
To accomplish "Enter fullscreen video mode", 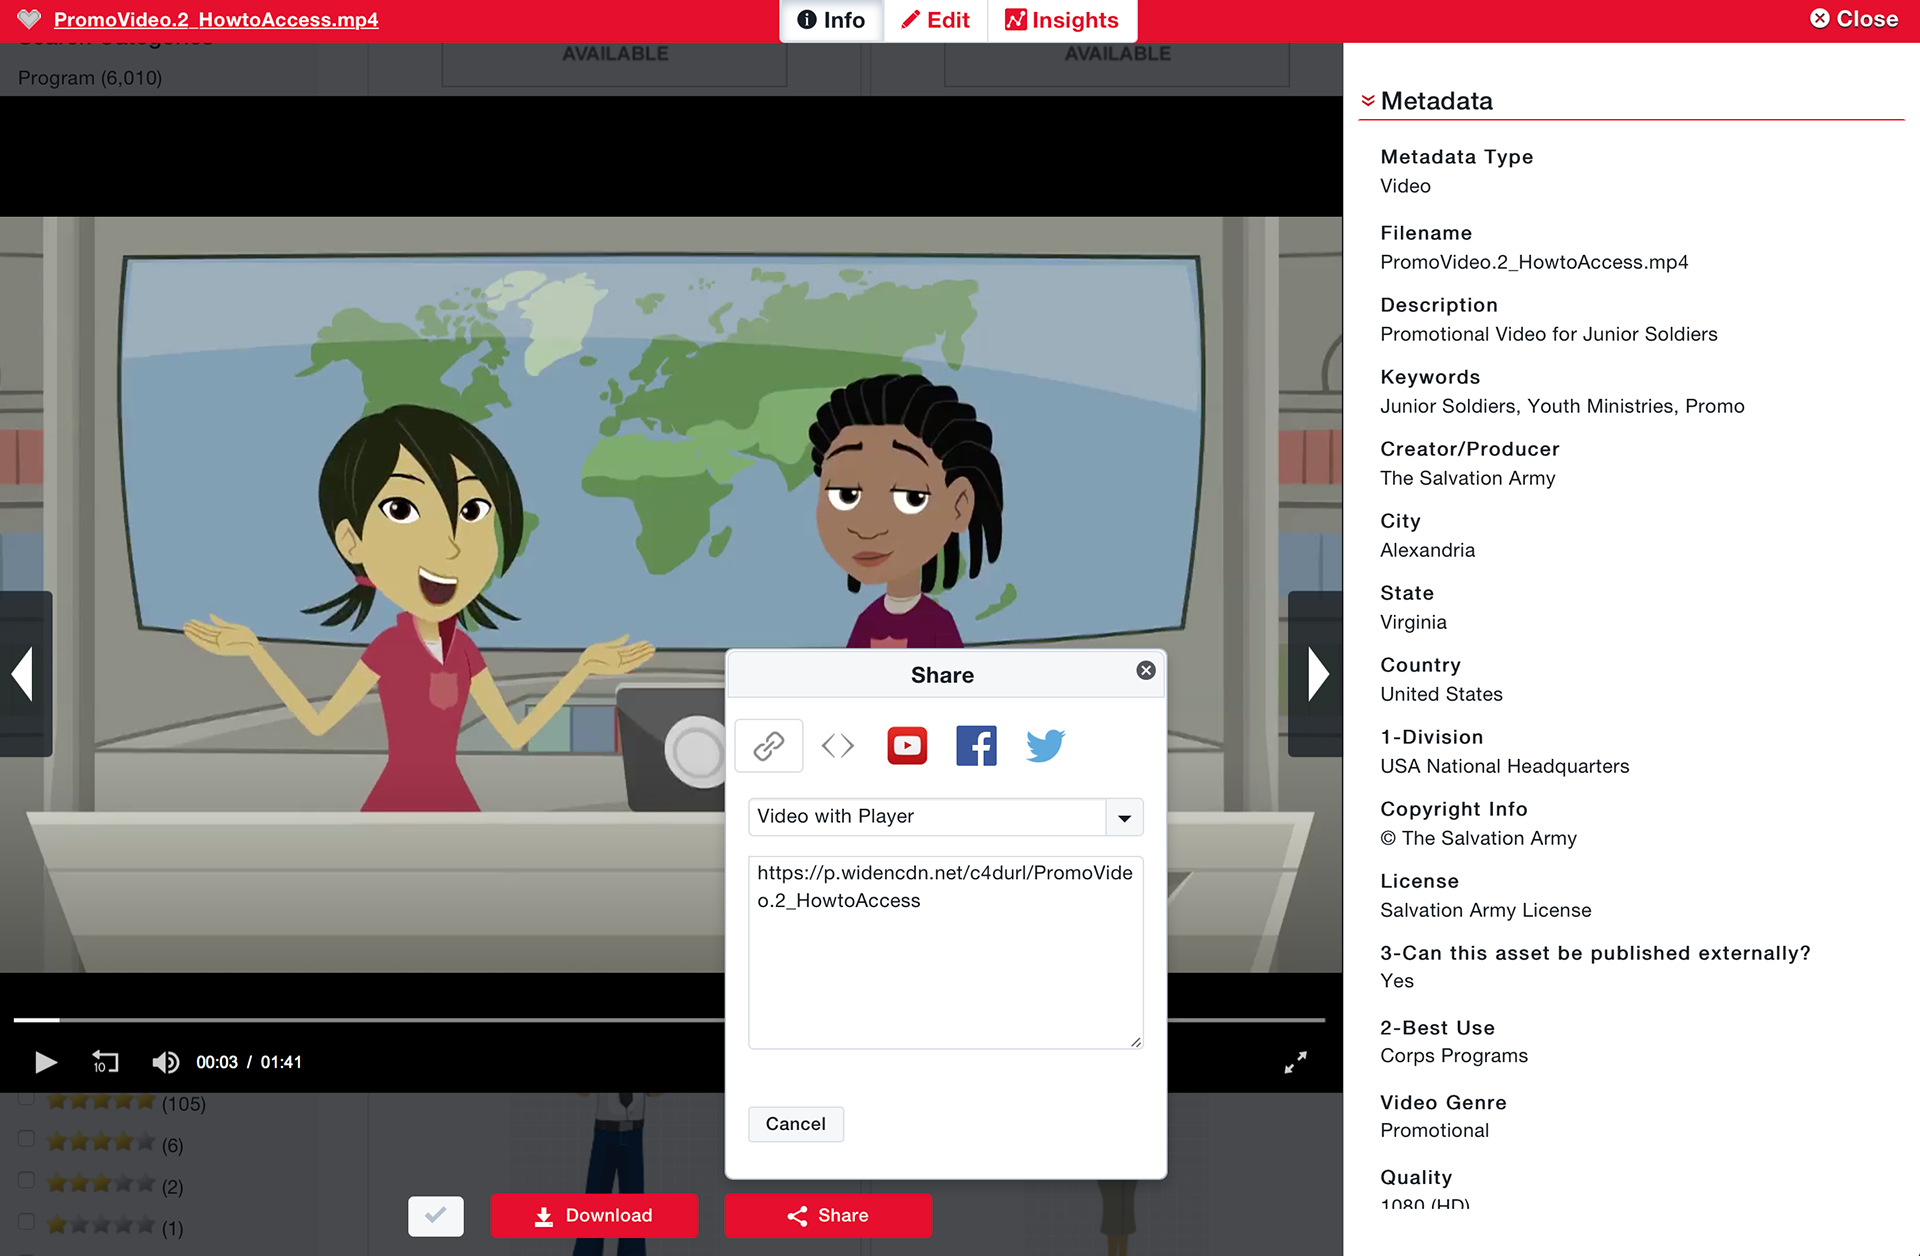I will click(1295, 1062).
